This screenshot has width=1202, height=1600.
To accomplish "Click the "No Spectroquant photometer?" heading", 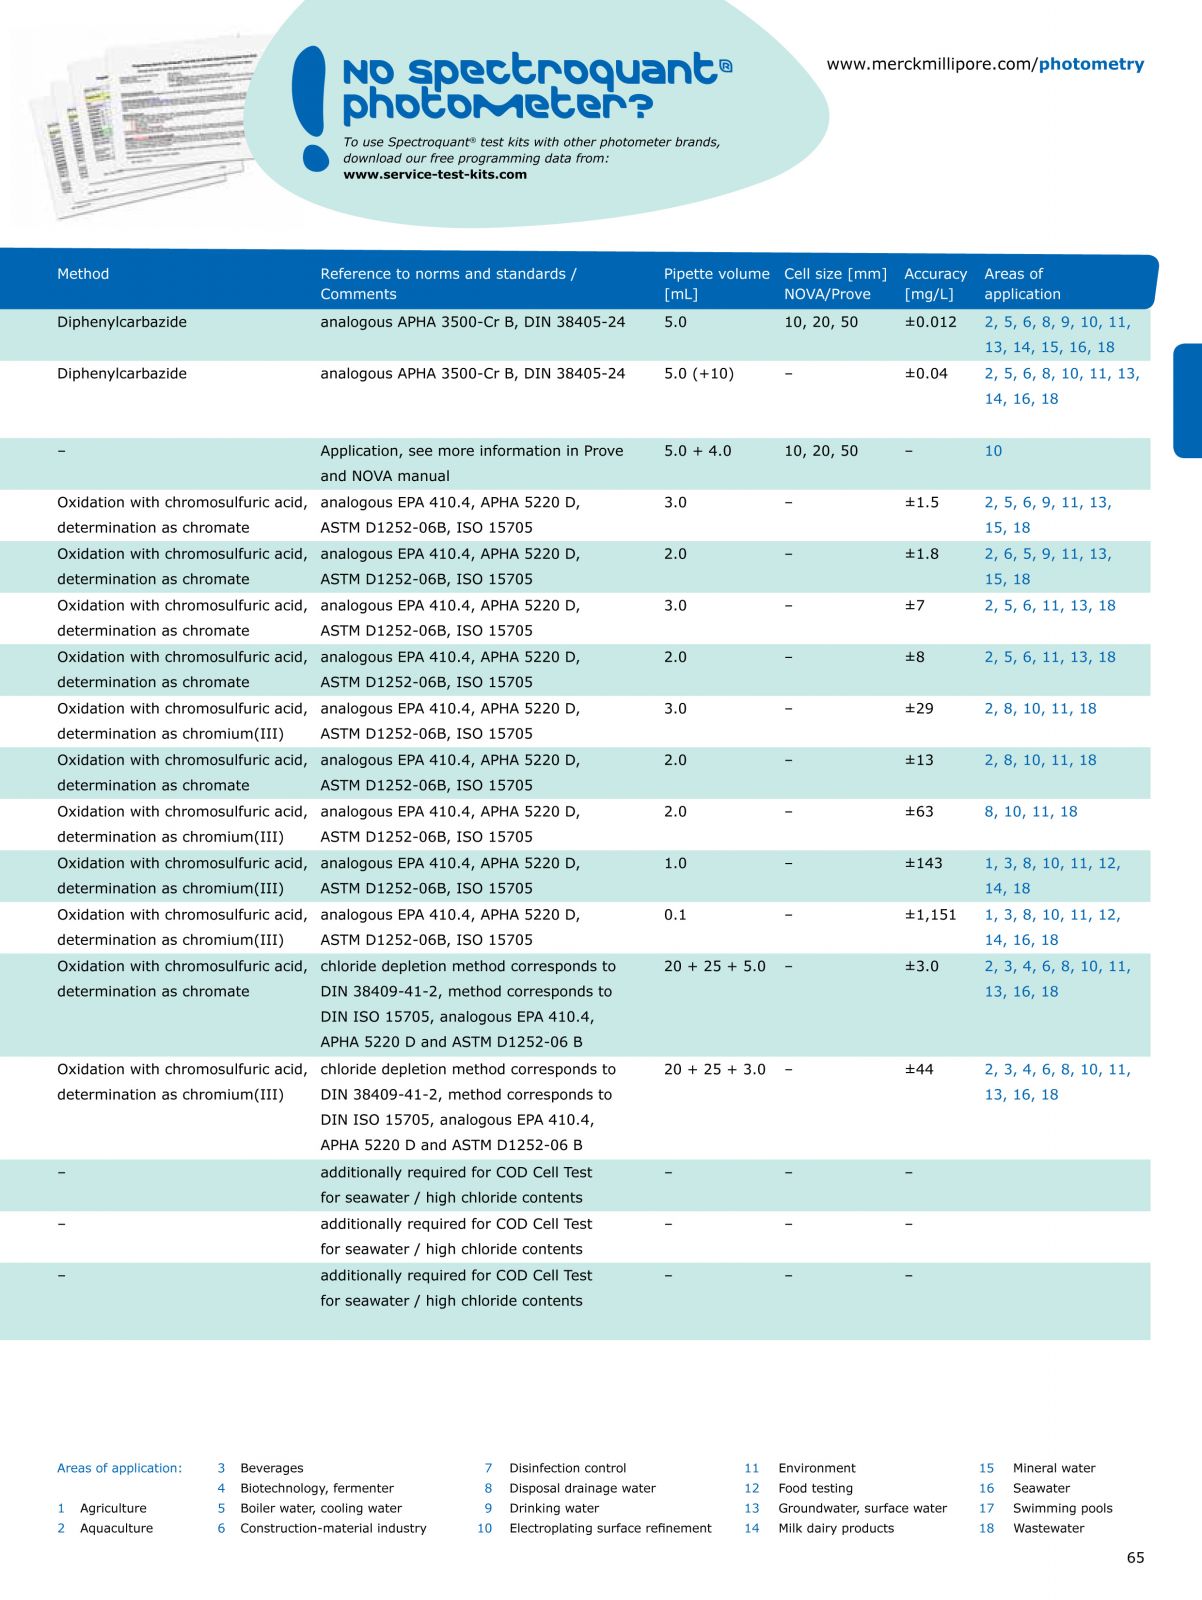I will coord(536,87).
